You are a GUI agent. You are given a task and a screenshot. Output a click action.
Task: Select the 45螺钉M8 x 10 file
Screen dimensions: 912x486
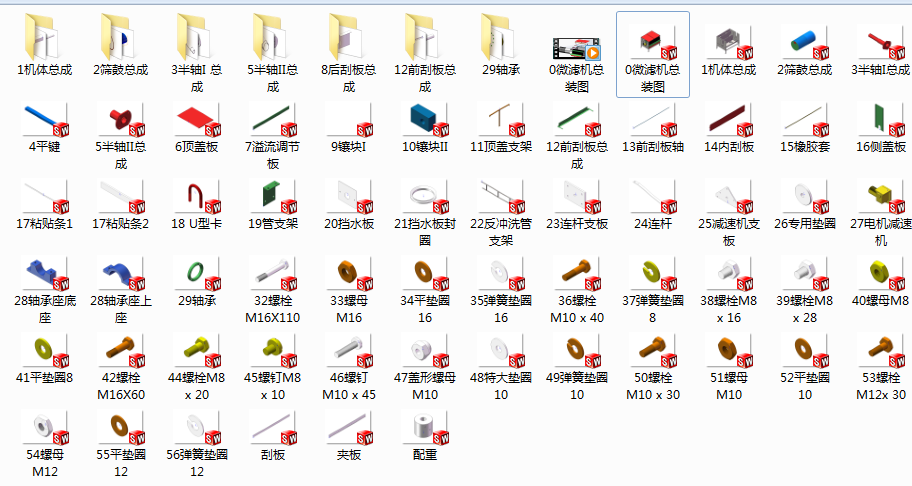tap(273, 366)
